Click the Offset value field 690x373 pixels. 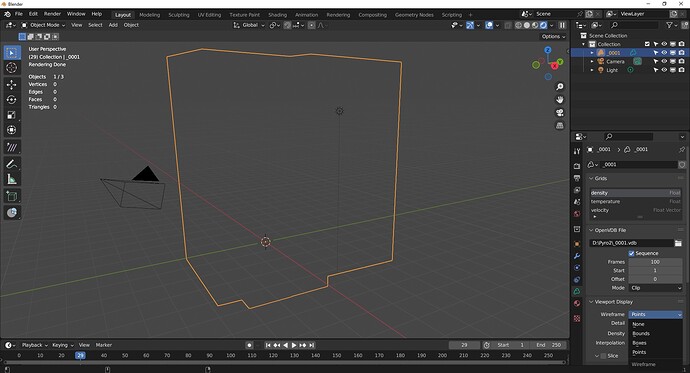click(x=655, y=279)
